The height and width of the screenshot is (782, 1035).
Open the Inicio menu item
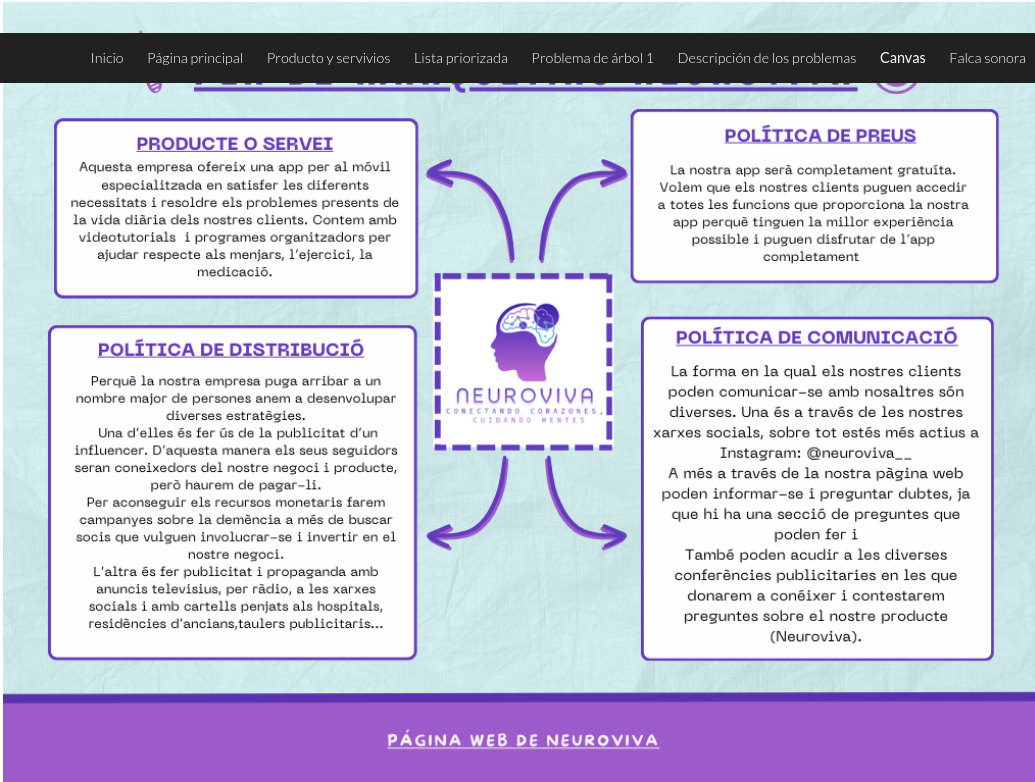(107, 58)
